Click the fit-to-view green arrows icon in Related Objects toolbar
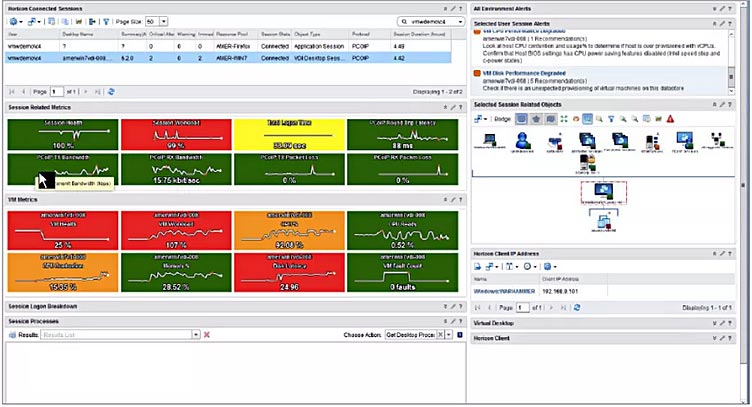The image size is (752, 407). tap(564, 119)
